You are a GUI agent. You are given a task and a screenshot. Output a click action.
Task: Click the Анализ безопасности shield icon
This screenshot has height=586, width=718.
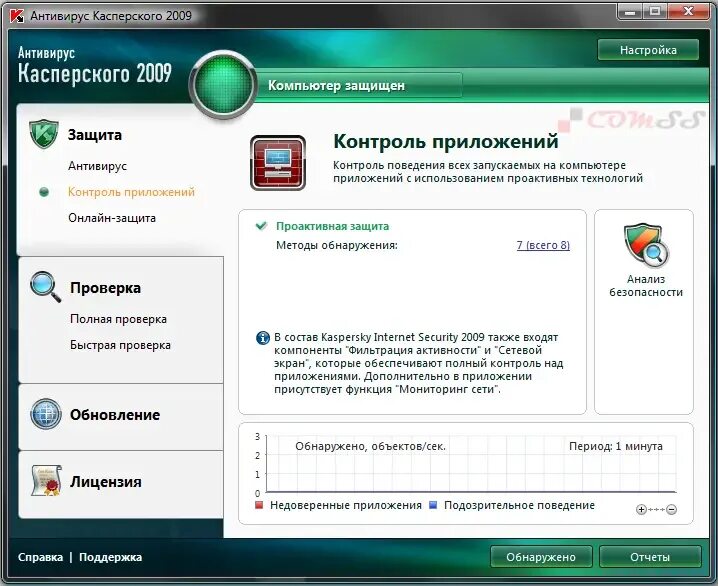[646, 245]
